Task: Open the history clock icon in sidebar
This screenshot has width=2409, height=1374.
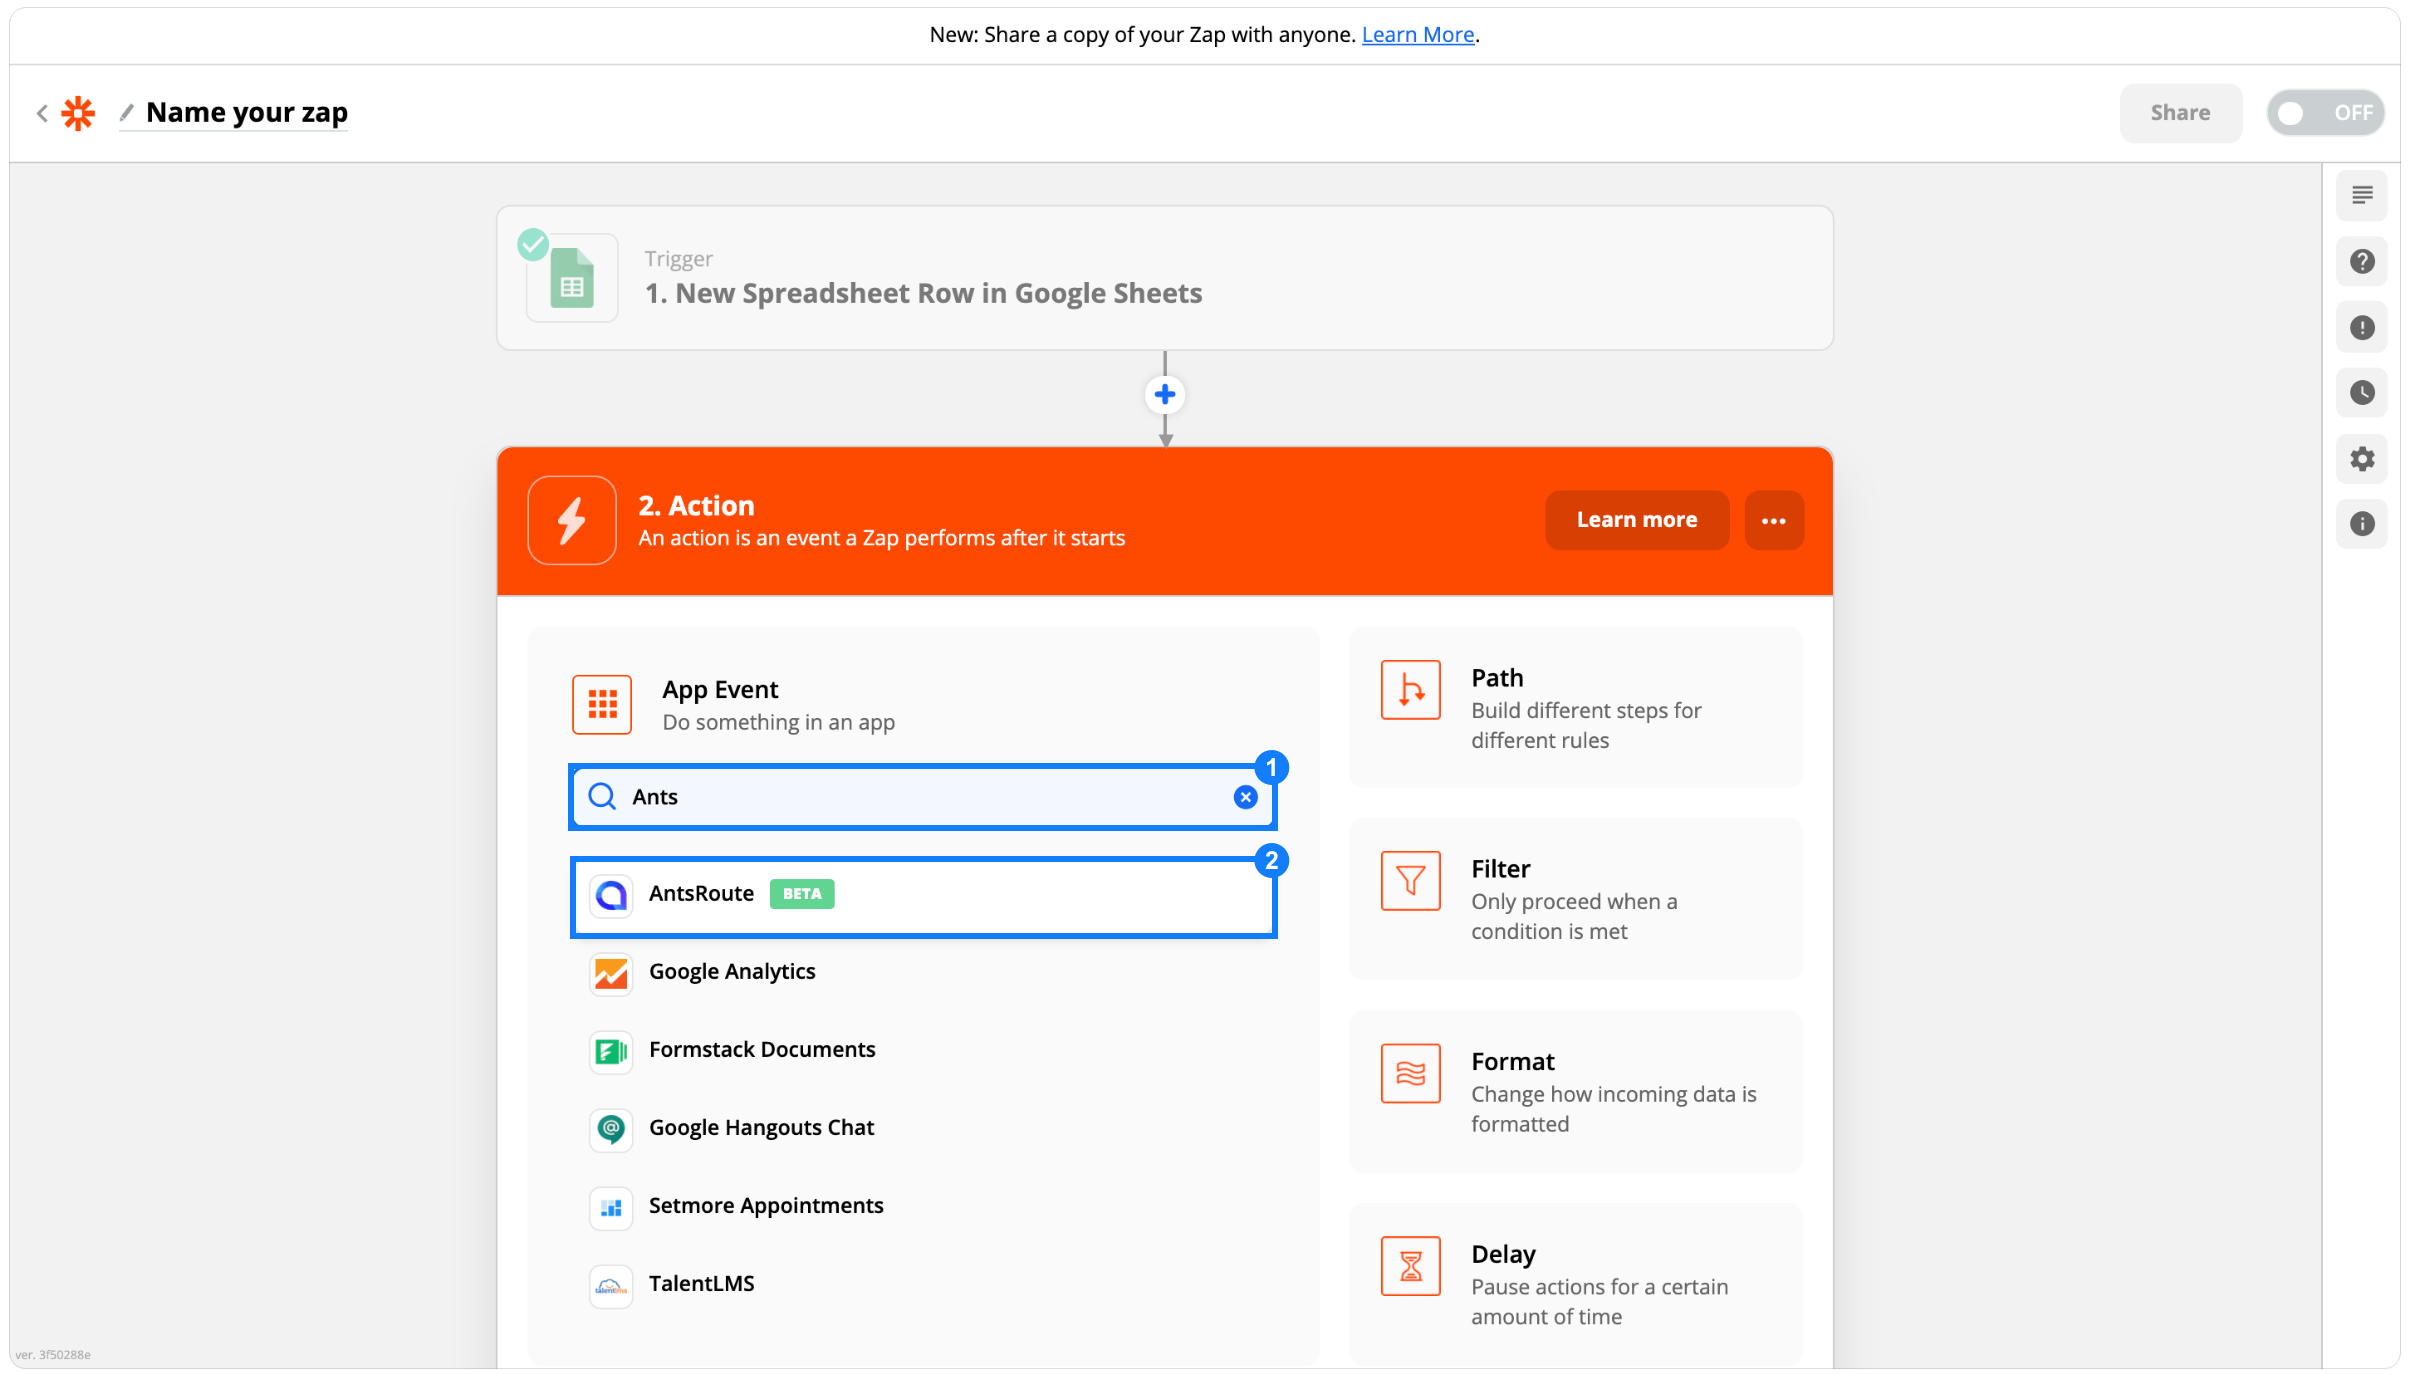Action: (x=2362, y=392)
